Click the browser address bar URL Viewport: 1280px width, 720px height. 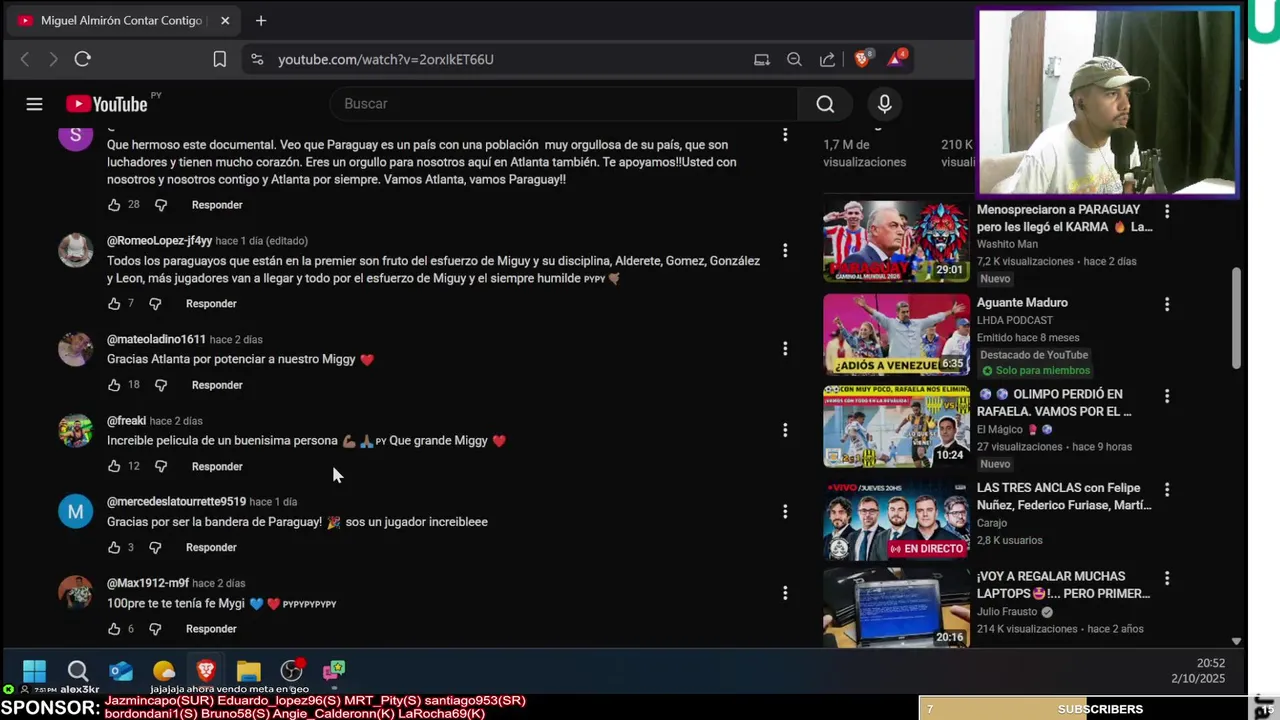(x=385, y=59)
